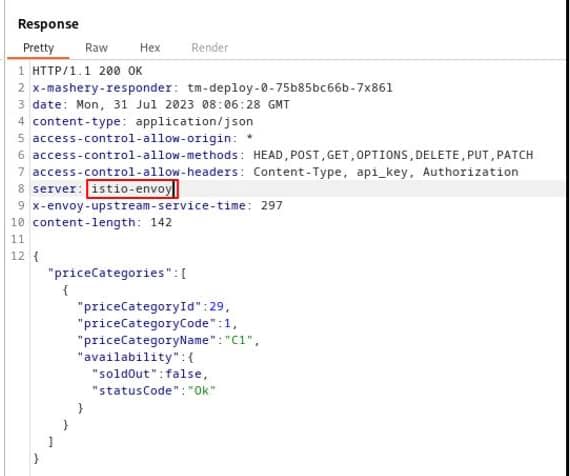The height and width of the screenshot is (476, 570).
Task: Switch to the Raw tab
Action: (x=96, y=48)
